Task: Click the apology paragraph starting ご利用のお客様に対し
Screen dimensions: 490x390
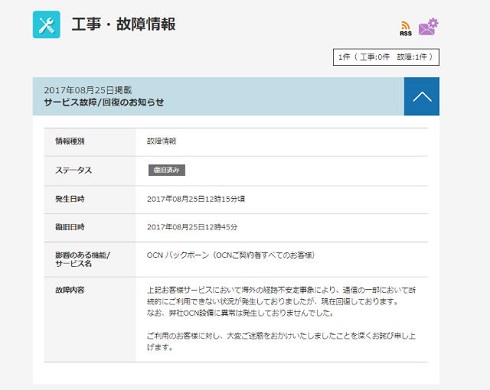Action: point(281,341)
